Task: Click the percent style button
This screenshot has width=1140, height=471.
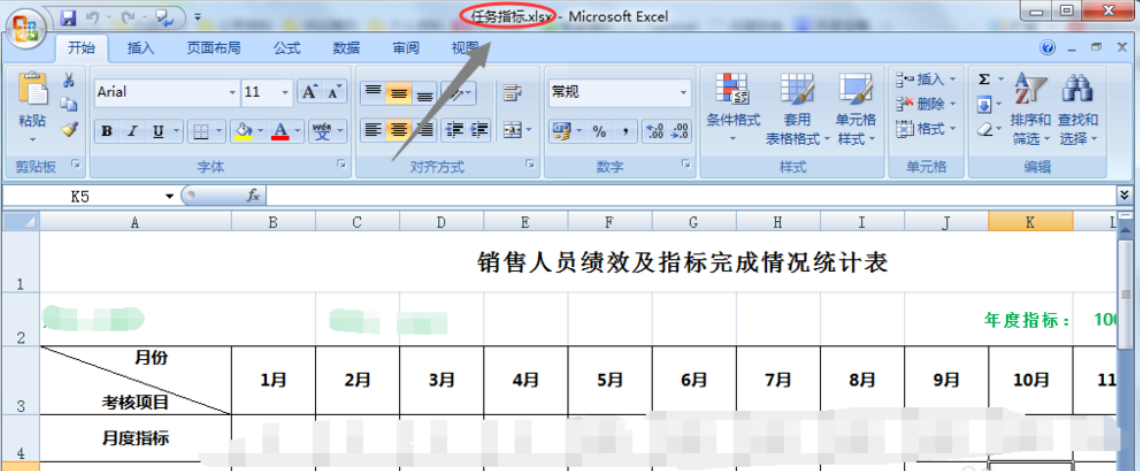Action: (599, 131)
